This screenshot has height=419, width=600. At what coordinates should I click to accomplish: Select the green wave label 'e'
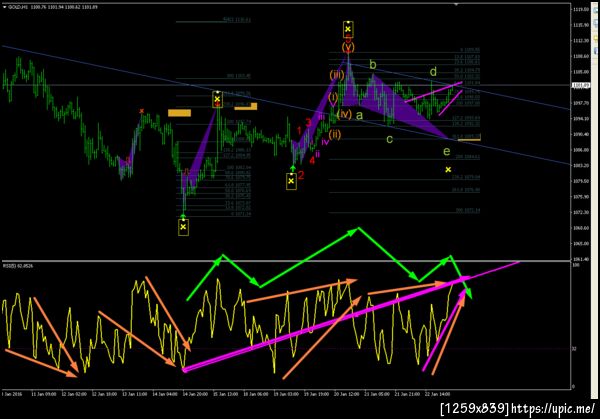tap(446, 152)
